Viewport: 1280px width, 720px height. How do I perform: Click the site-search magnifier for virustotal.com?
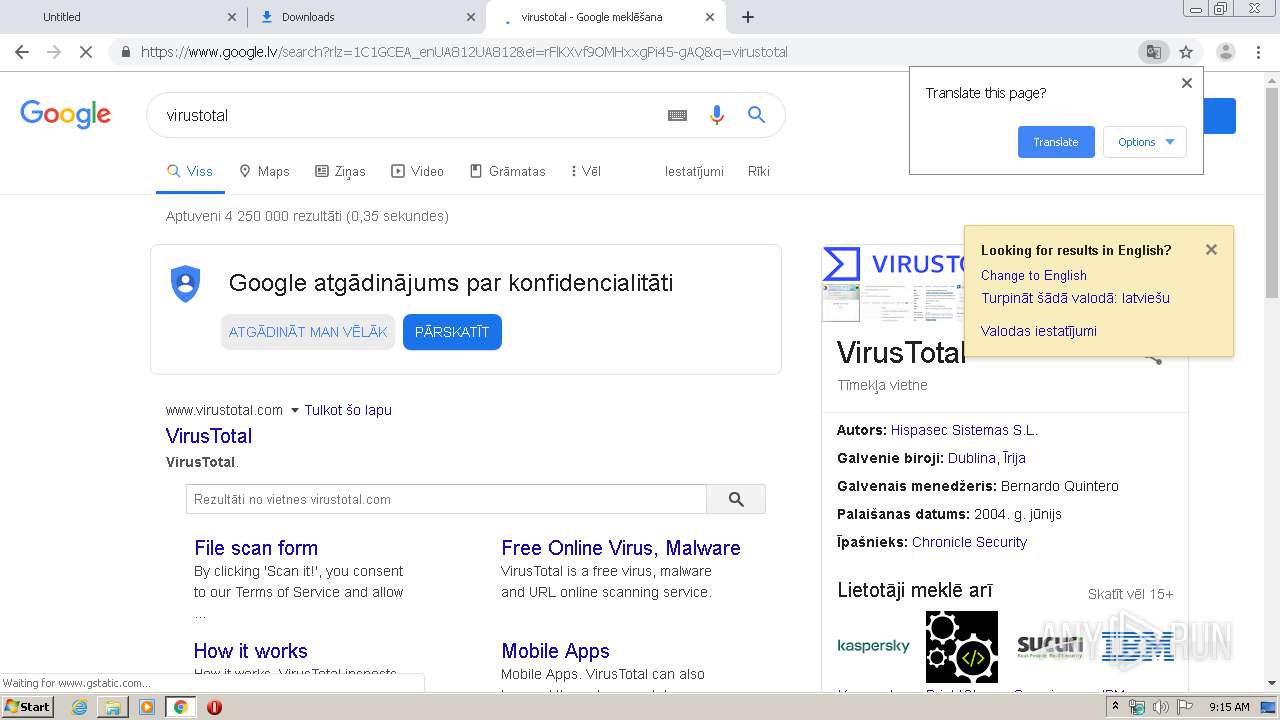[x=736, y=499]
